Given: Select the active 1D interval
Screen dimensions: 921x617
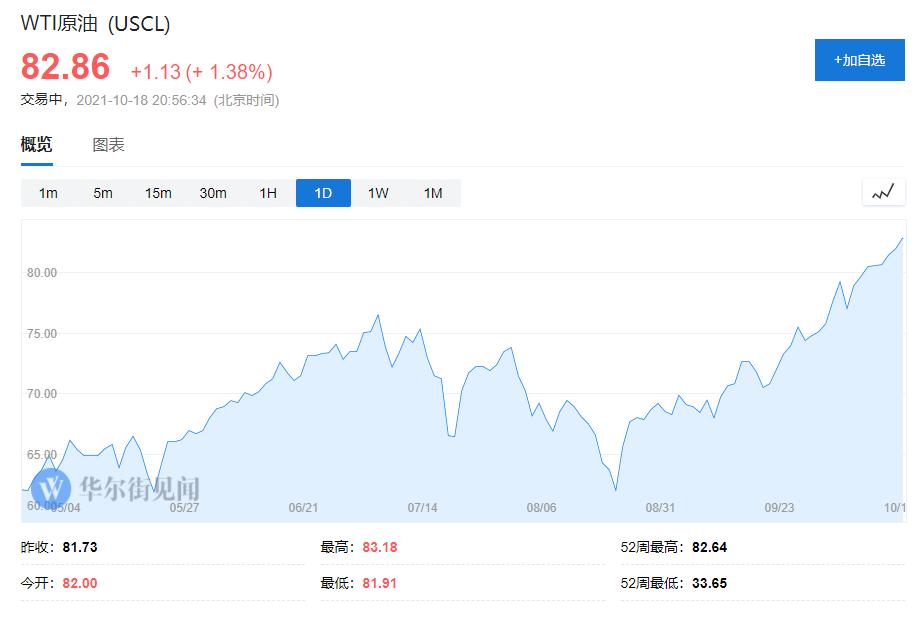Looking at the screenshot, I should click(x=323, y=193).
